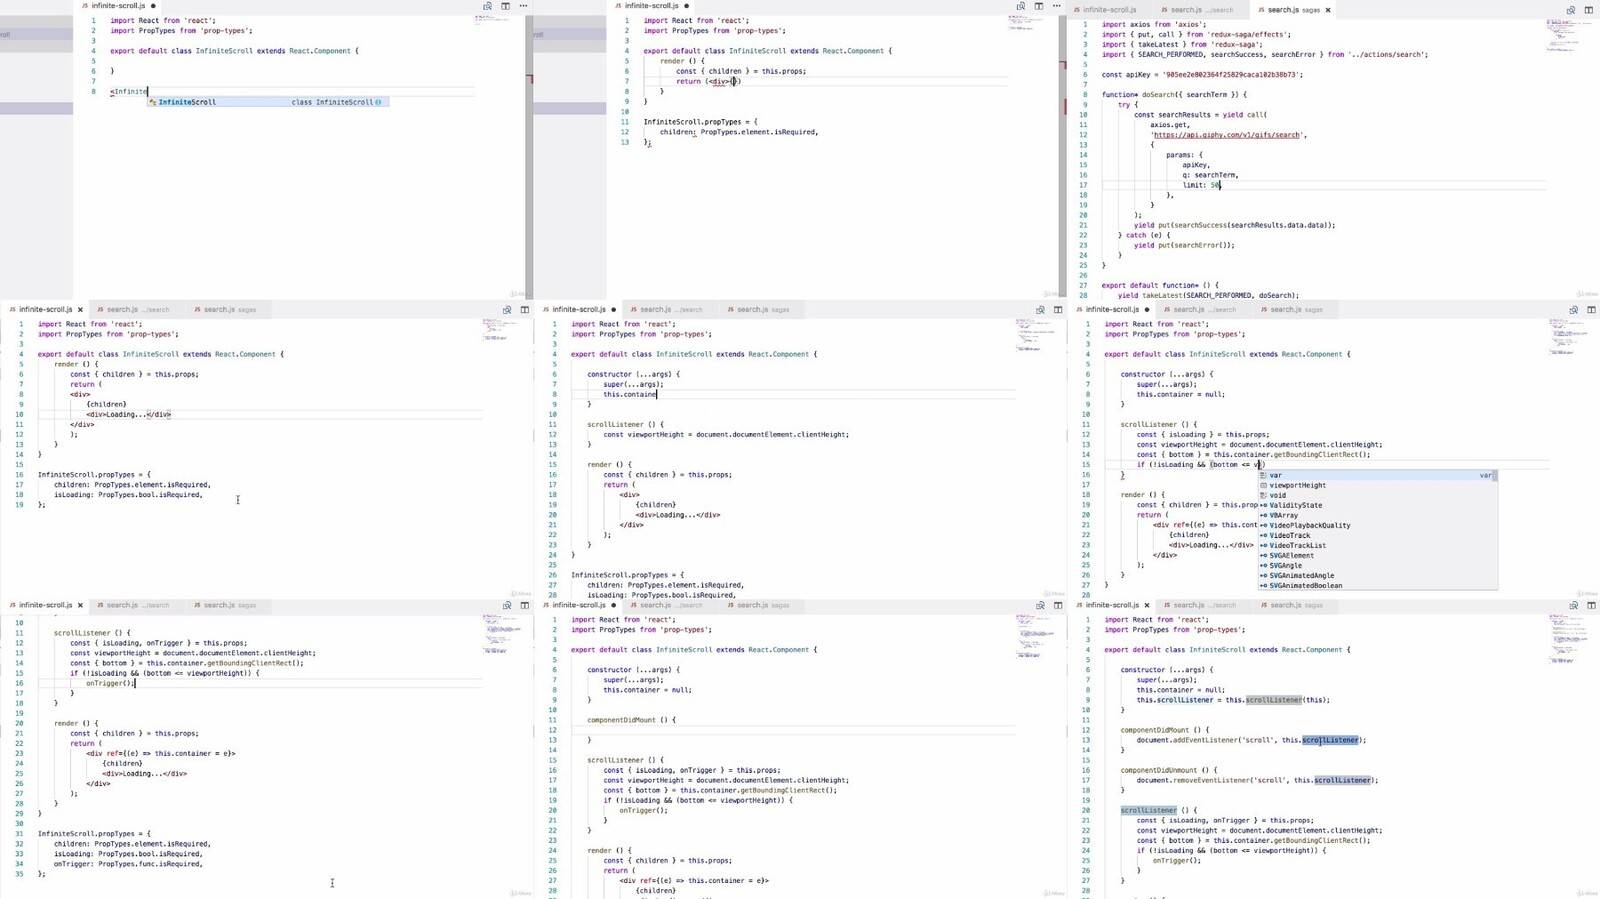Switch to search.js ../search tab in axios frame
The height and width of the screenshot is (899, 1600).
tap(1200, 10)
